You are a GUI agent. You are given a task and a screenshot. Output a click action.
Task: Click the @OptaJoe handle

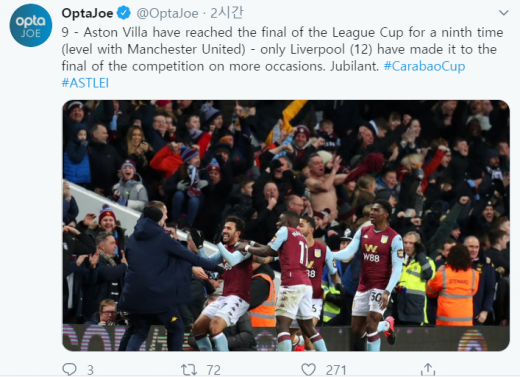[x=167, y=13]
